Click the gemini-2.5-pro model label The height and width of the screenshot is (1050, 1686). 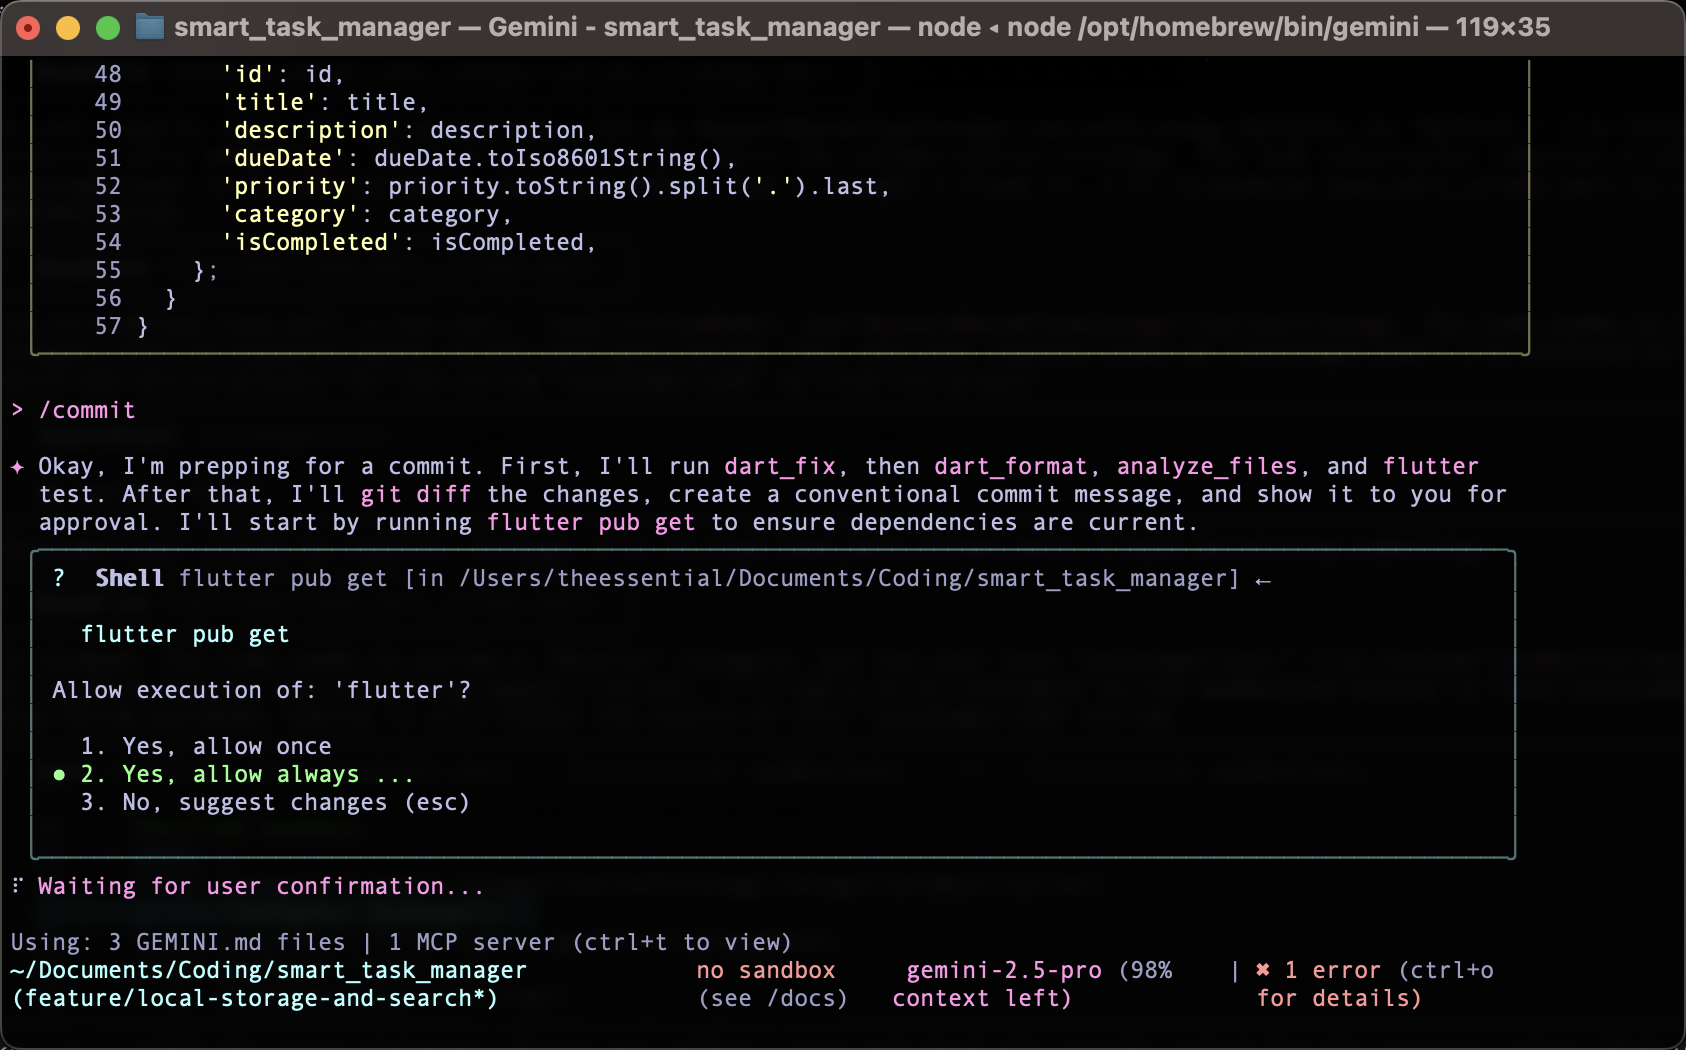(x=1003, y=970)
